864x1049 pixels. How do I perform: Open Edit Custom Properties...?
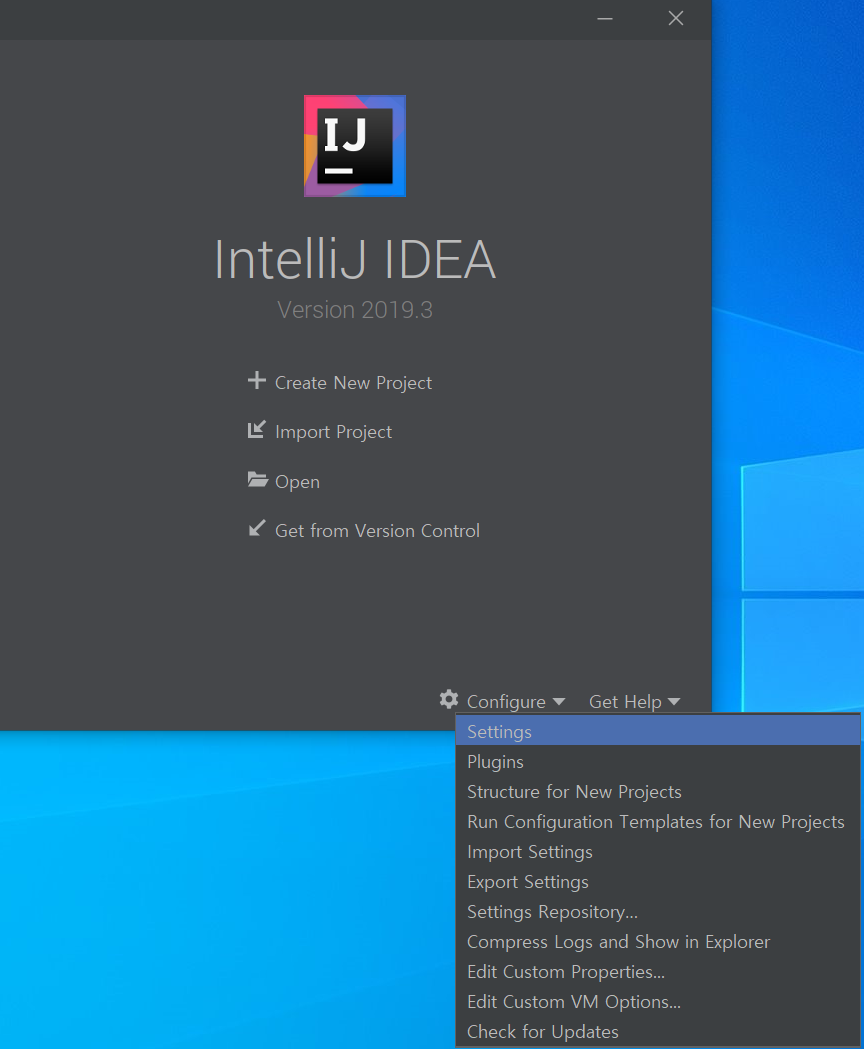click(x=658, y=971)
